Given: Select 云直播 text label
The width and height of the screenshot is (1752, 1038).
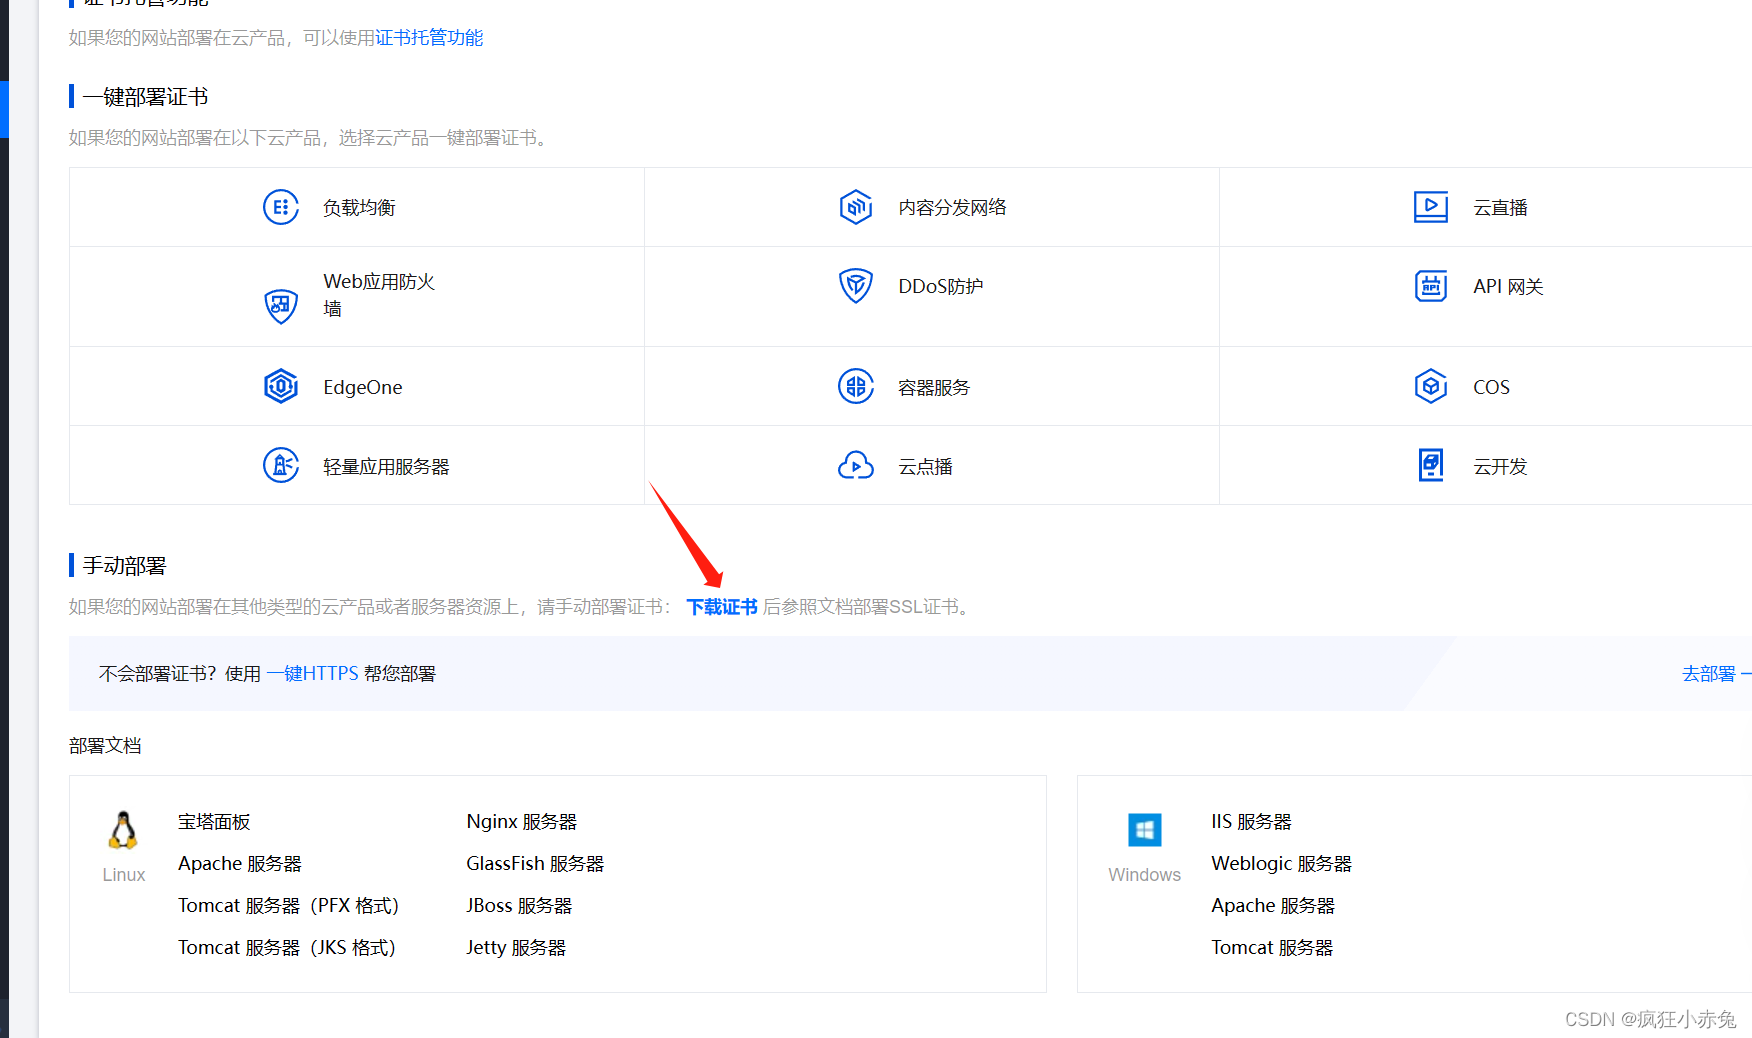Looking at the screenshot, I should pyautogui.click(x=1500, y=208).
